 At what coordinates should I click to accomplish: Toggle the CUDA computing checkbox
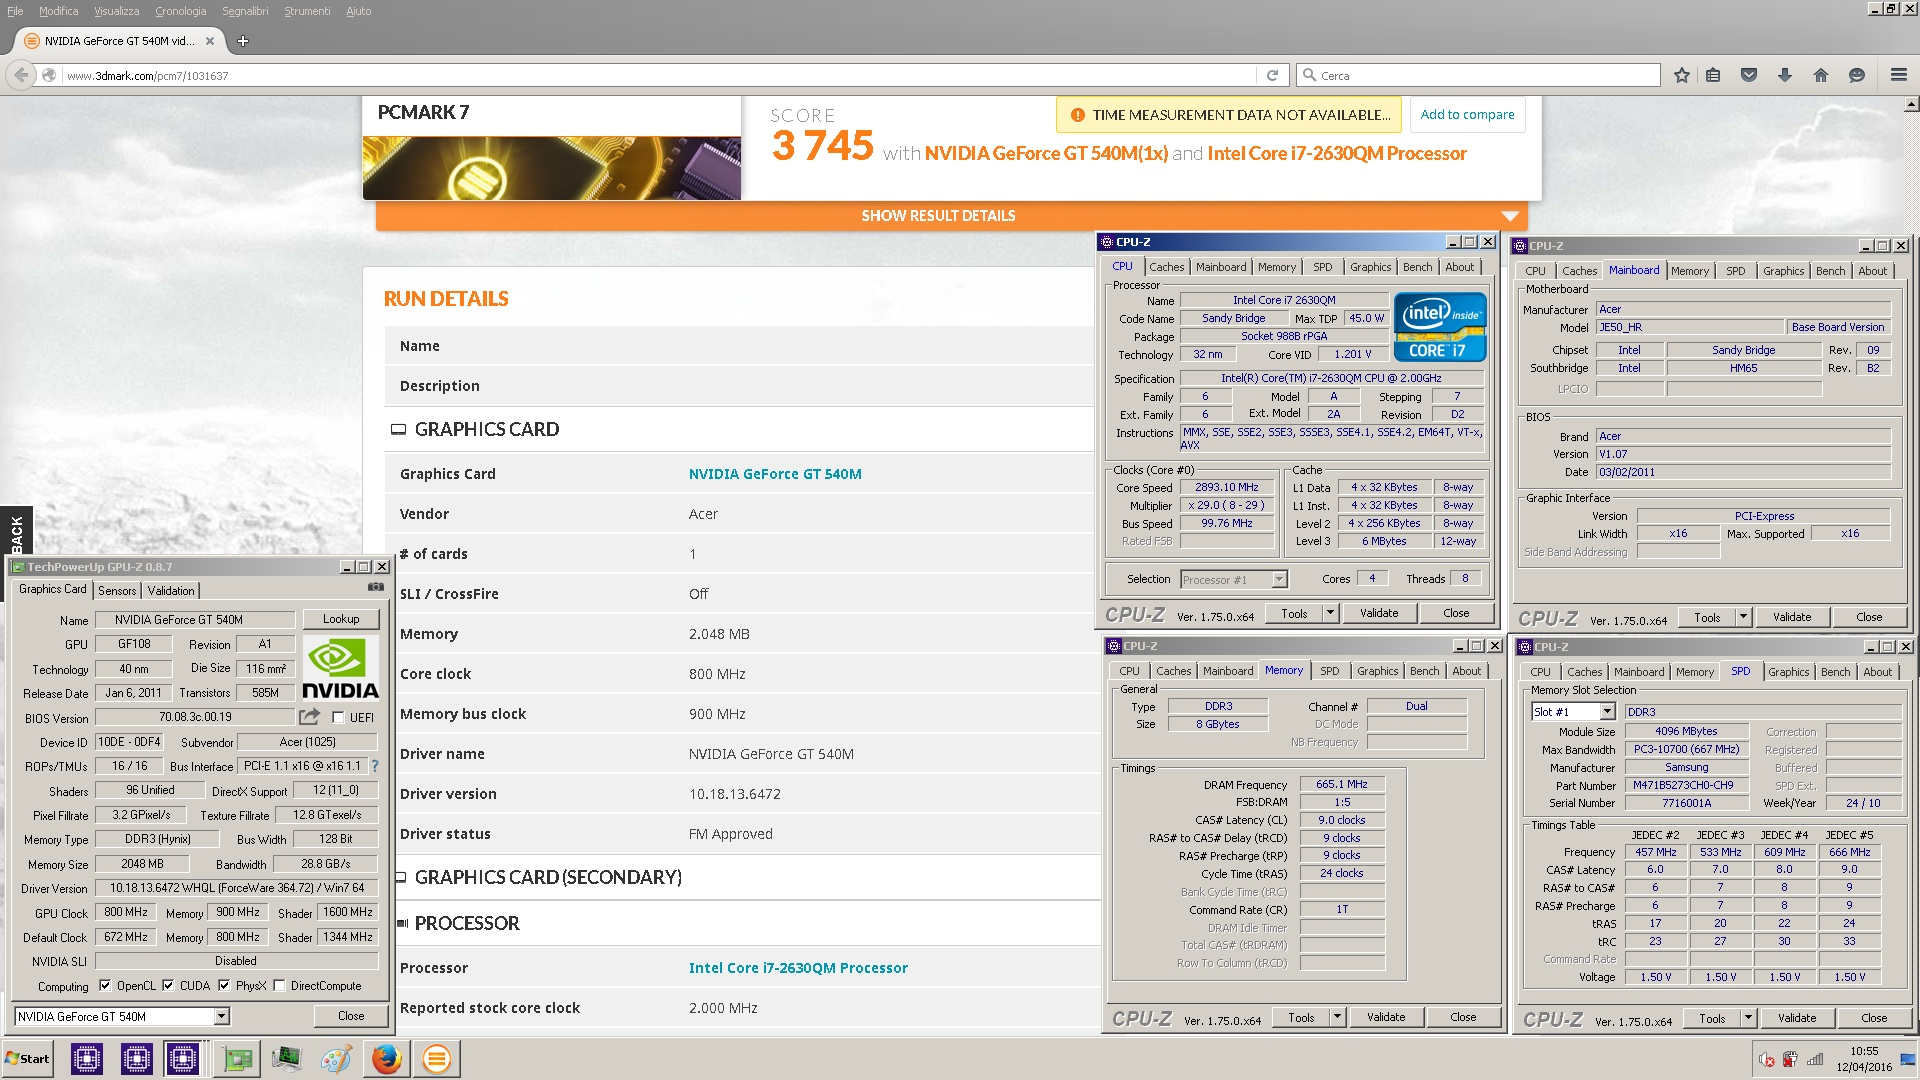168,985
